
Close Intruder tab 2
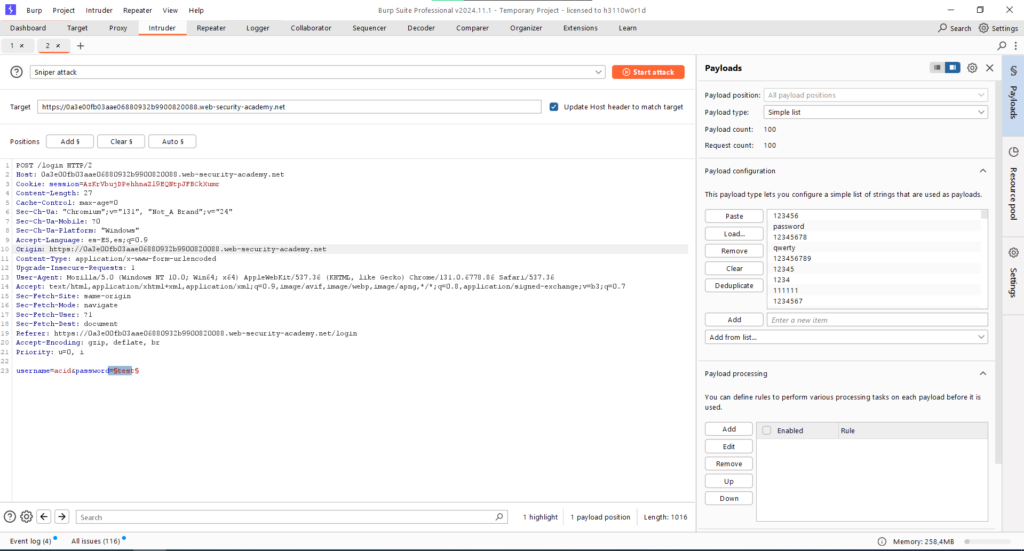(57, 46)
